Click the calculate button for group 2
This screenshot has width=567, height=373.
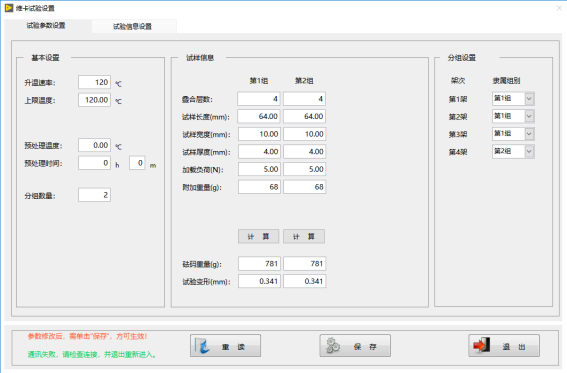304,236
